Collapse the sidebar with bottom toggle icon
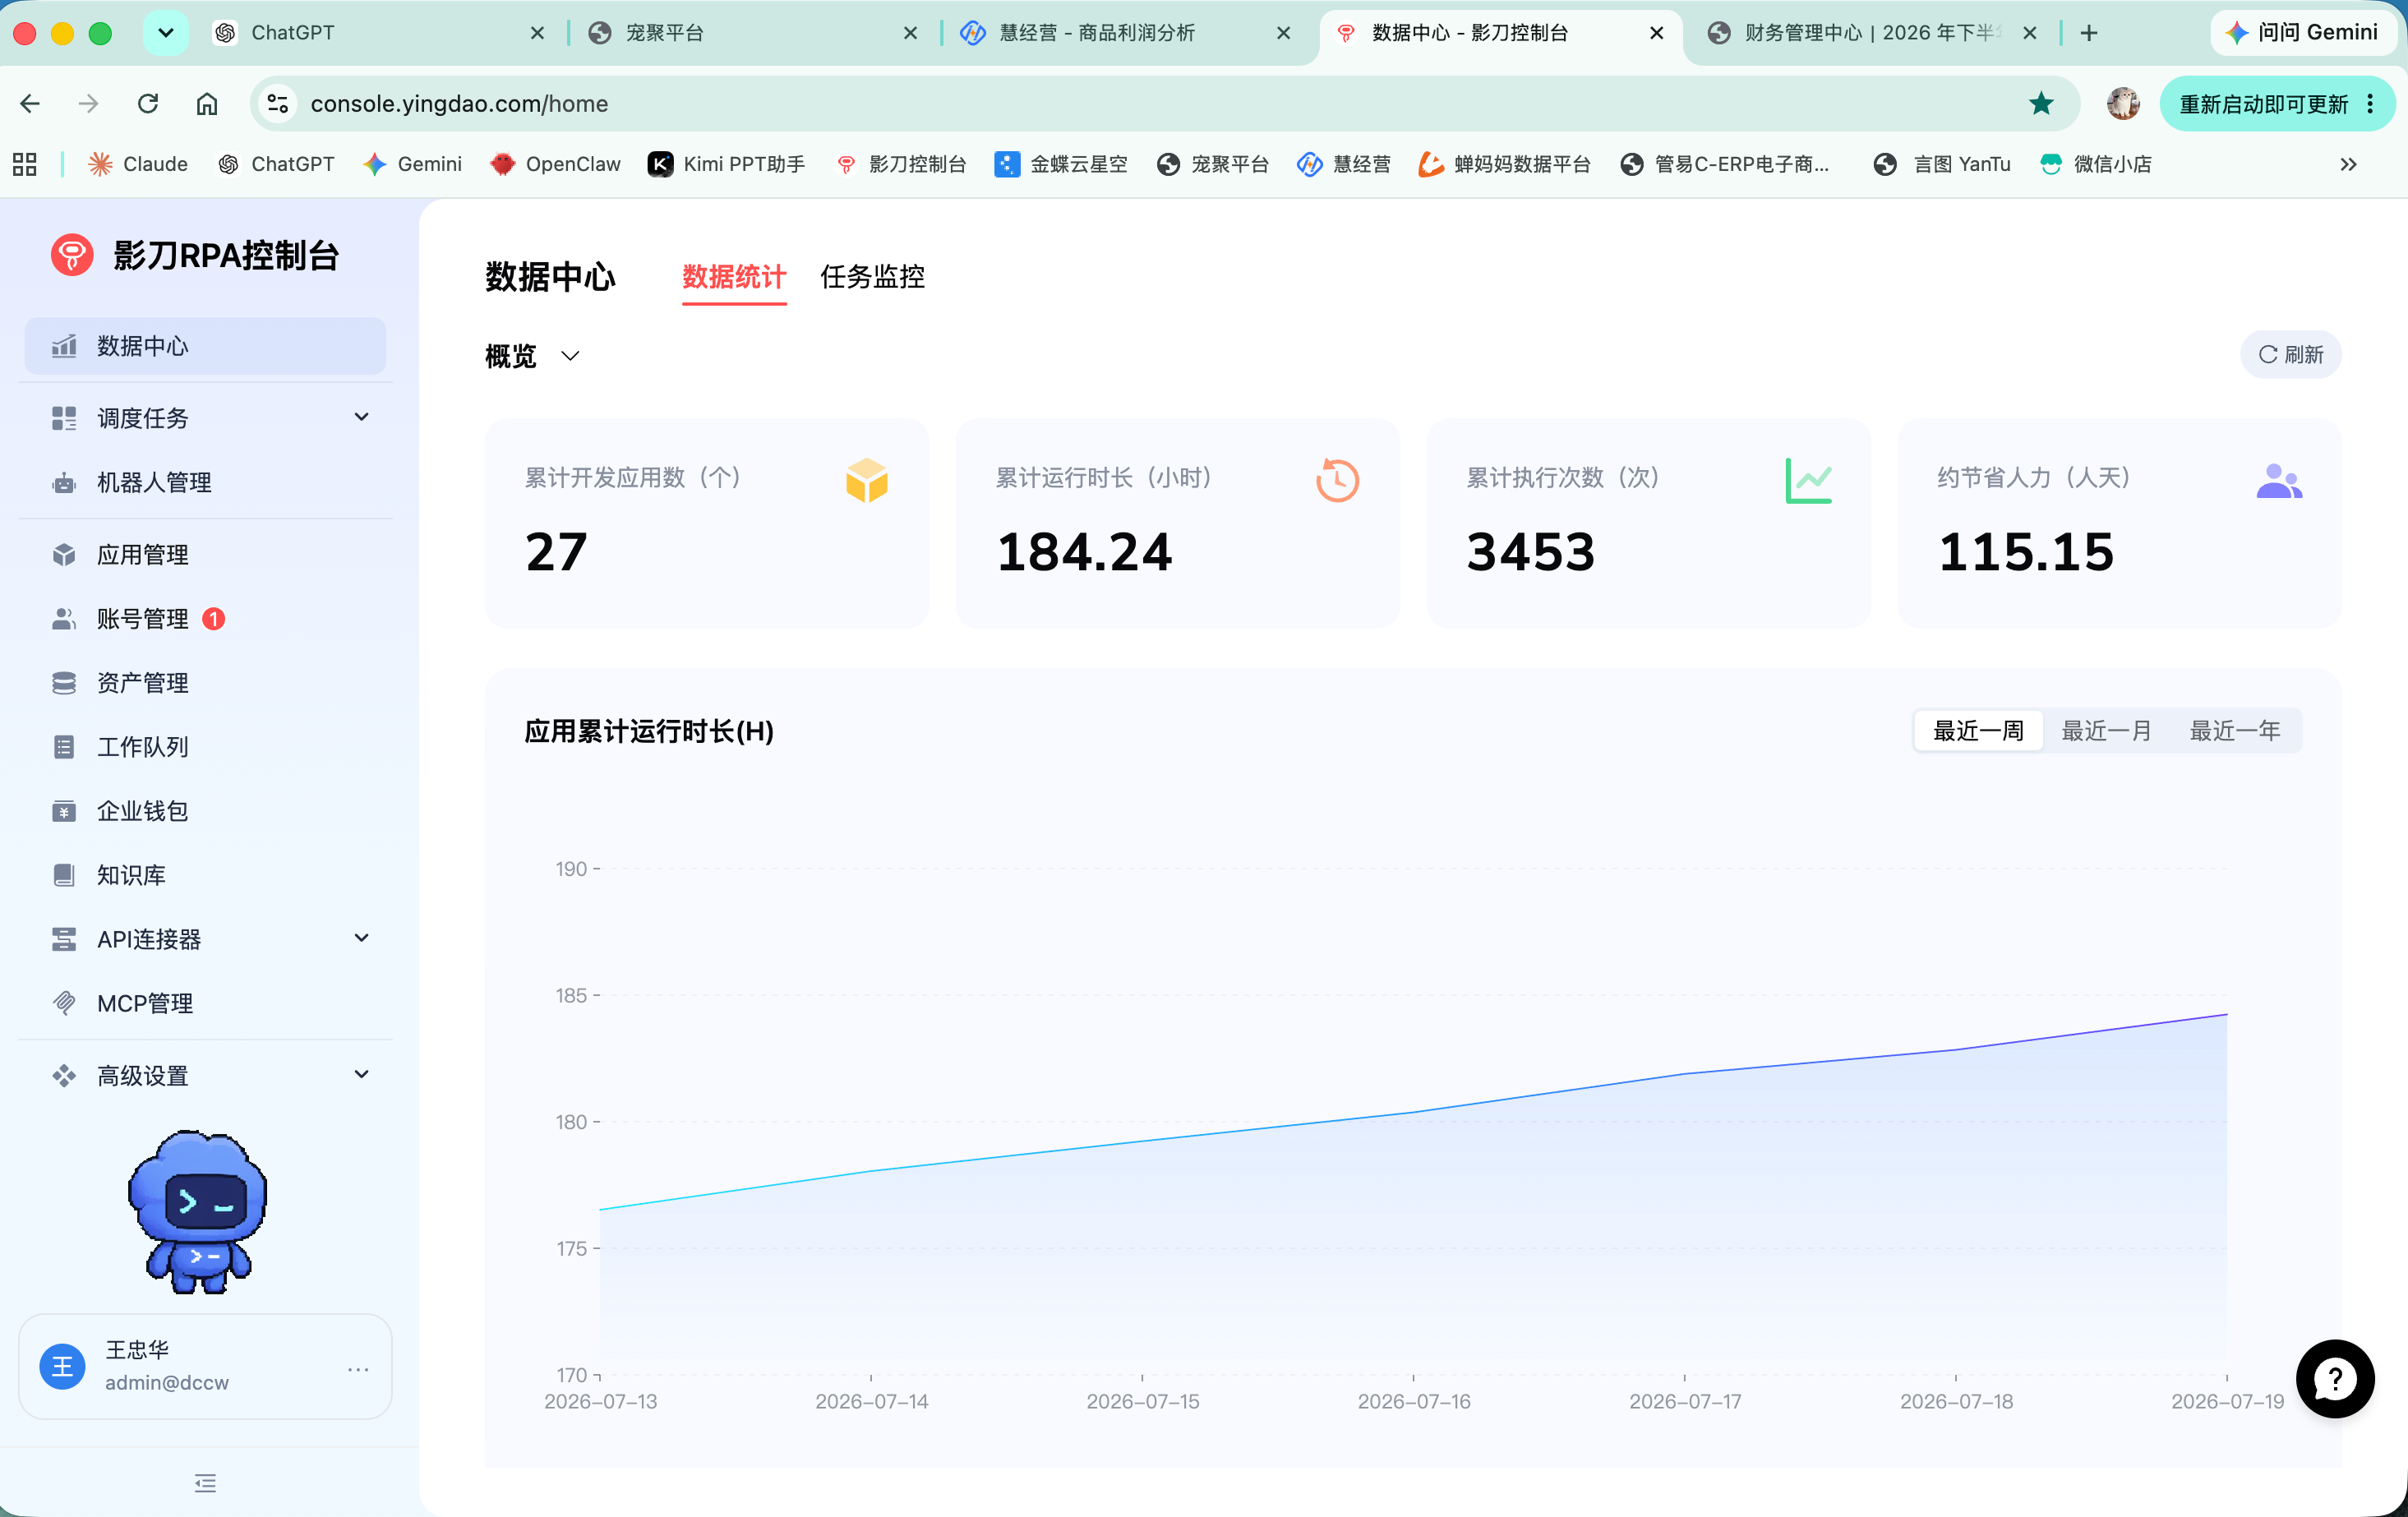This screenshot has width=2408, height=1517. 205,1483
